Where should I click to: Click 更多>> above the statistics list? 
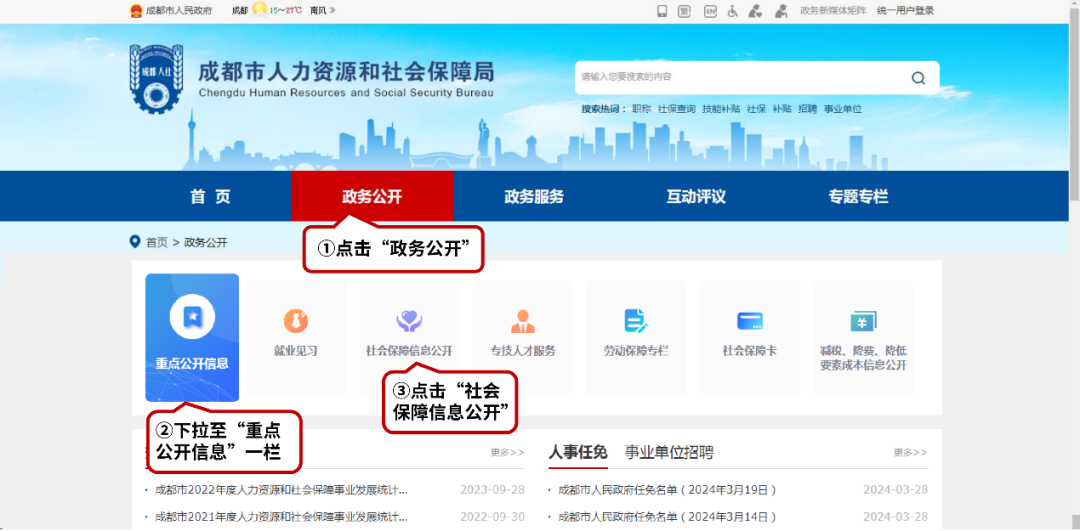coord(508,452)
